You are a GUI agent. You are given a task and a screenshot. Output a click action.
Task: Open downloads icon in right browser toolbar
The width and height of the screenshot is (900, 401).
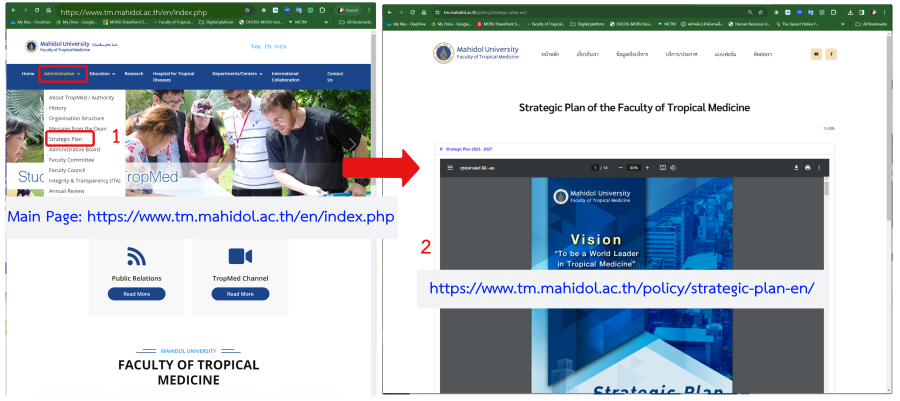[x=850, y=12]
